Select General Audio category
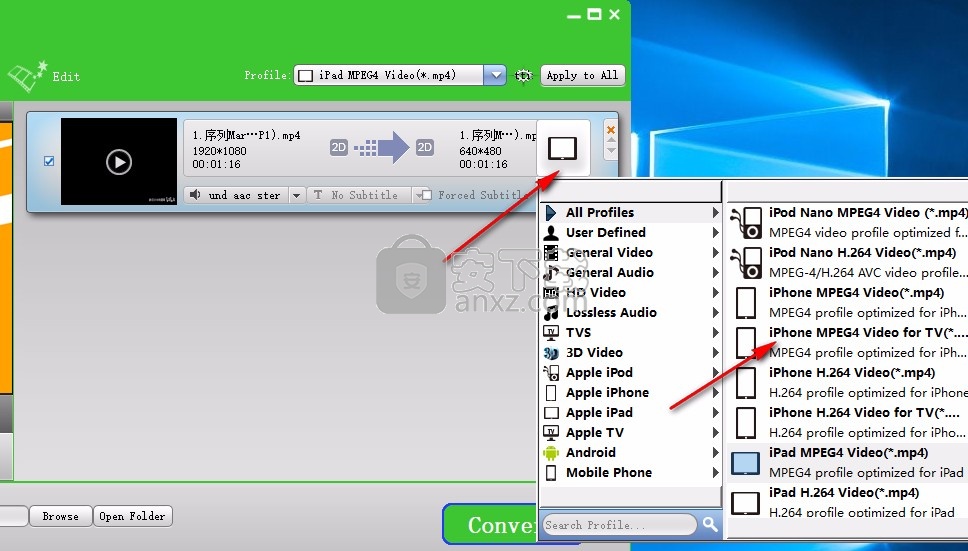The image size is (968, 551). [x=631, y=273]
